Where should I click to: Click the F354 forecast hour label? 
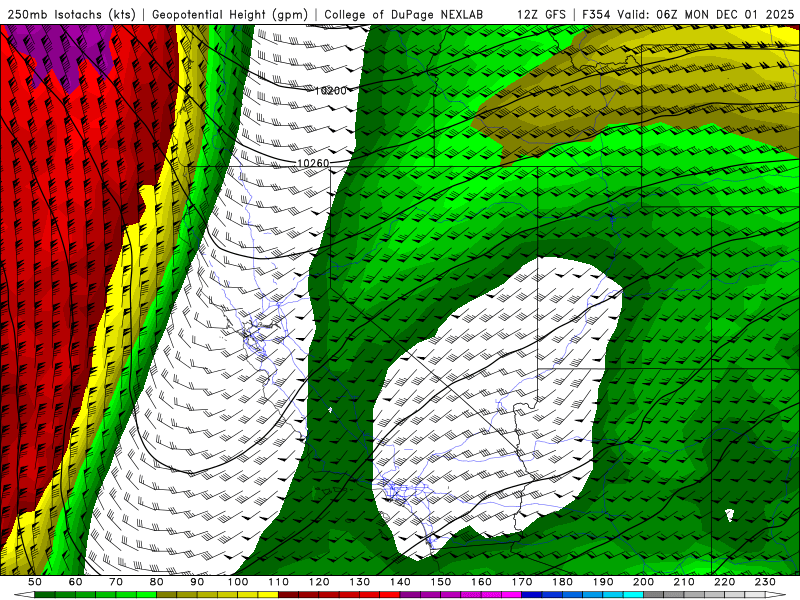pos(597,14)
